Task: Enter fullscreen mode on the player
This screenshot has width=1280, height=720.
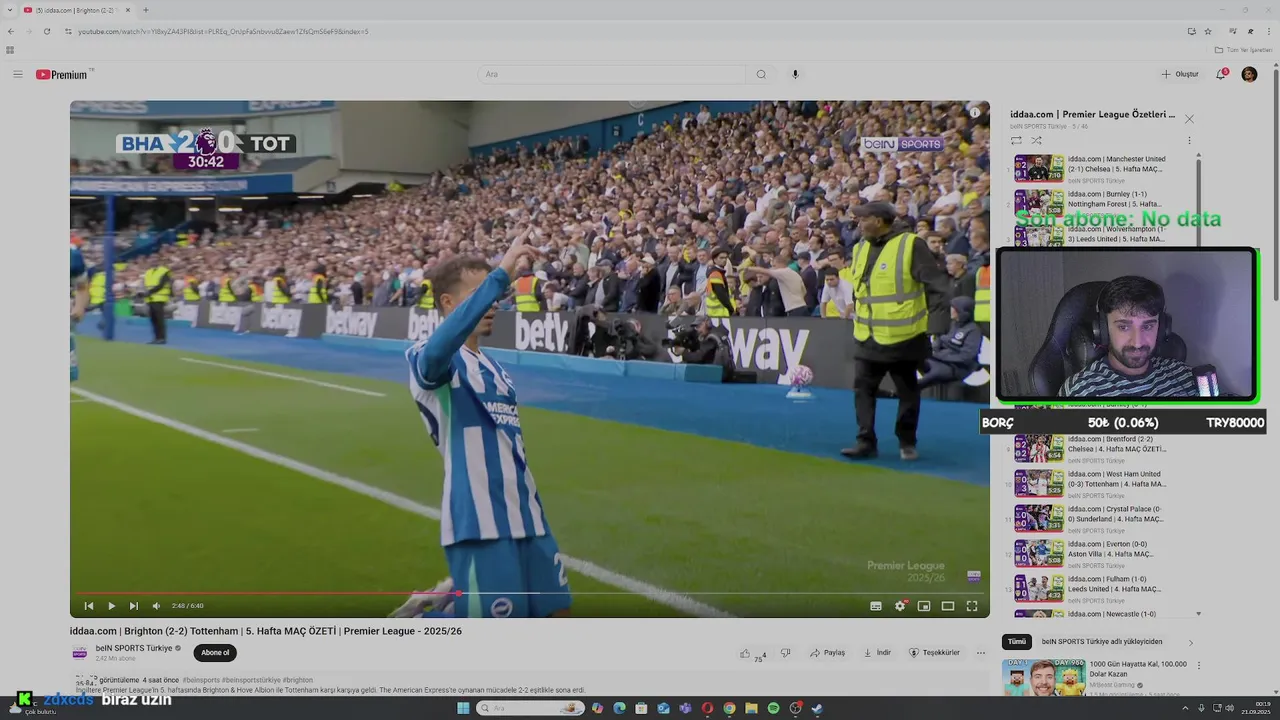Action: tap(972, 606)
